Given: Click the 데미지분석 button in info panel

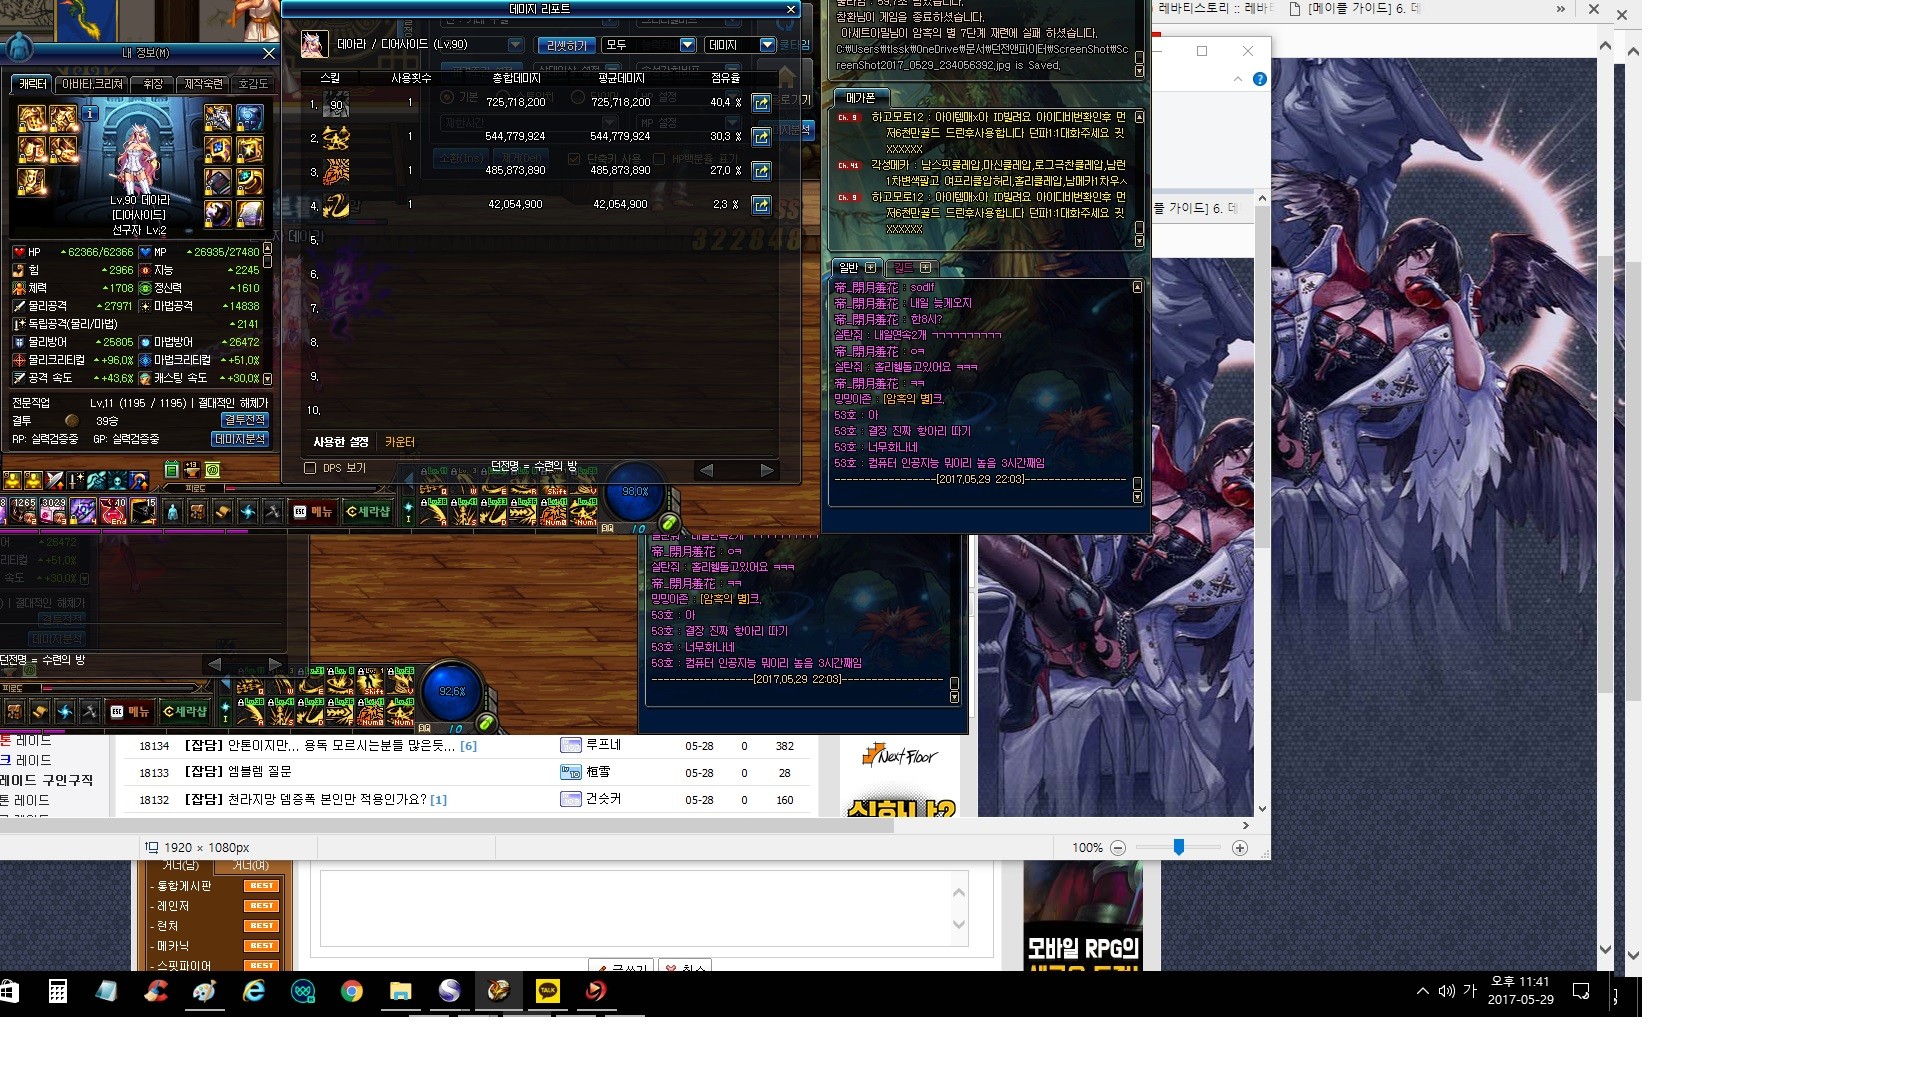Looking at the screenshot, I should click(240, 439).
